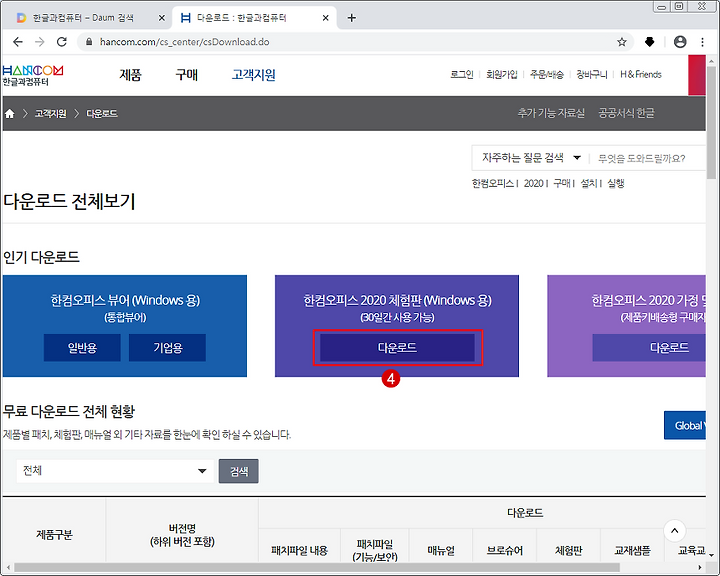Click 다운로드 in the breadcrumb
This screenshot has height=576, width=720.
pos(102,113)
